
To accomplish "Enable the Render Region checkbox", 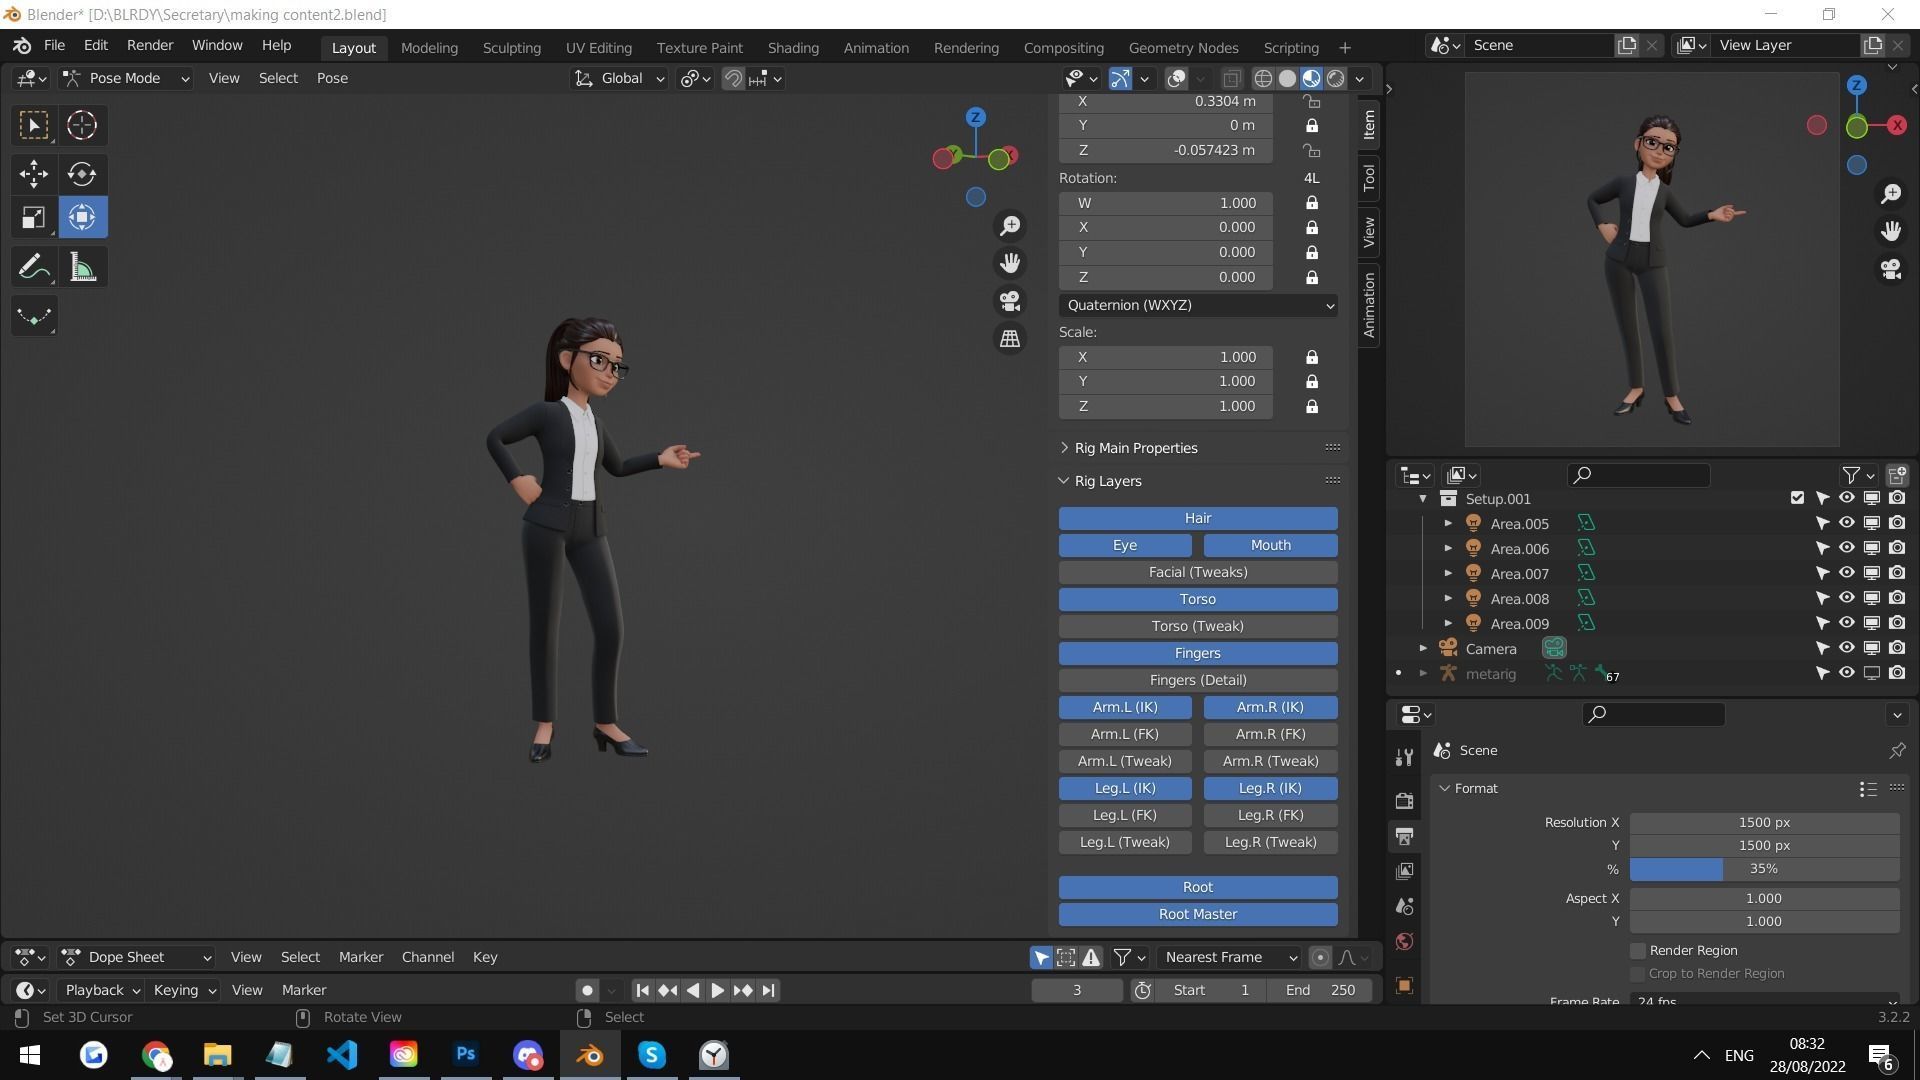I will [1638, 950].
